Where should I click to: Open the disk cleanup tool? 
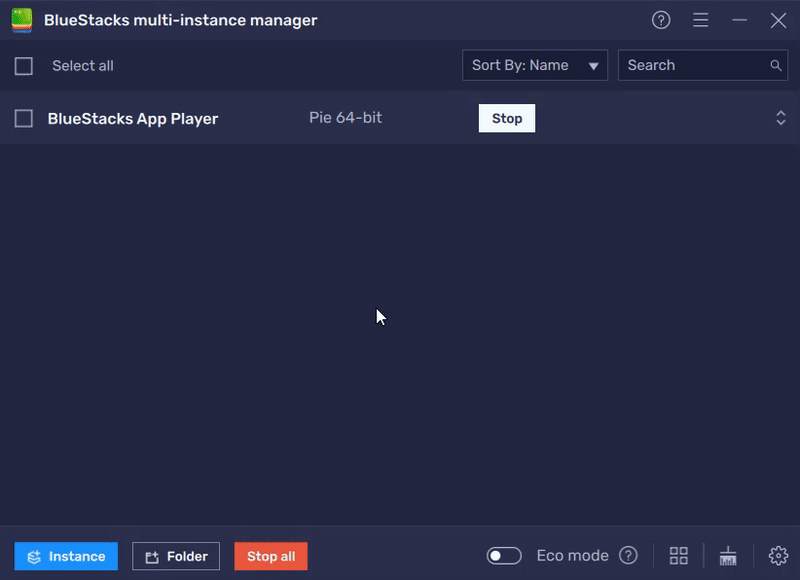728,555
